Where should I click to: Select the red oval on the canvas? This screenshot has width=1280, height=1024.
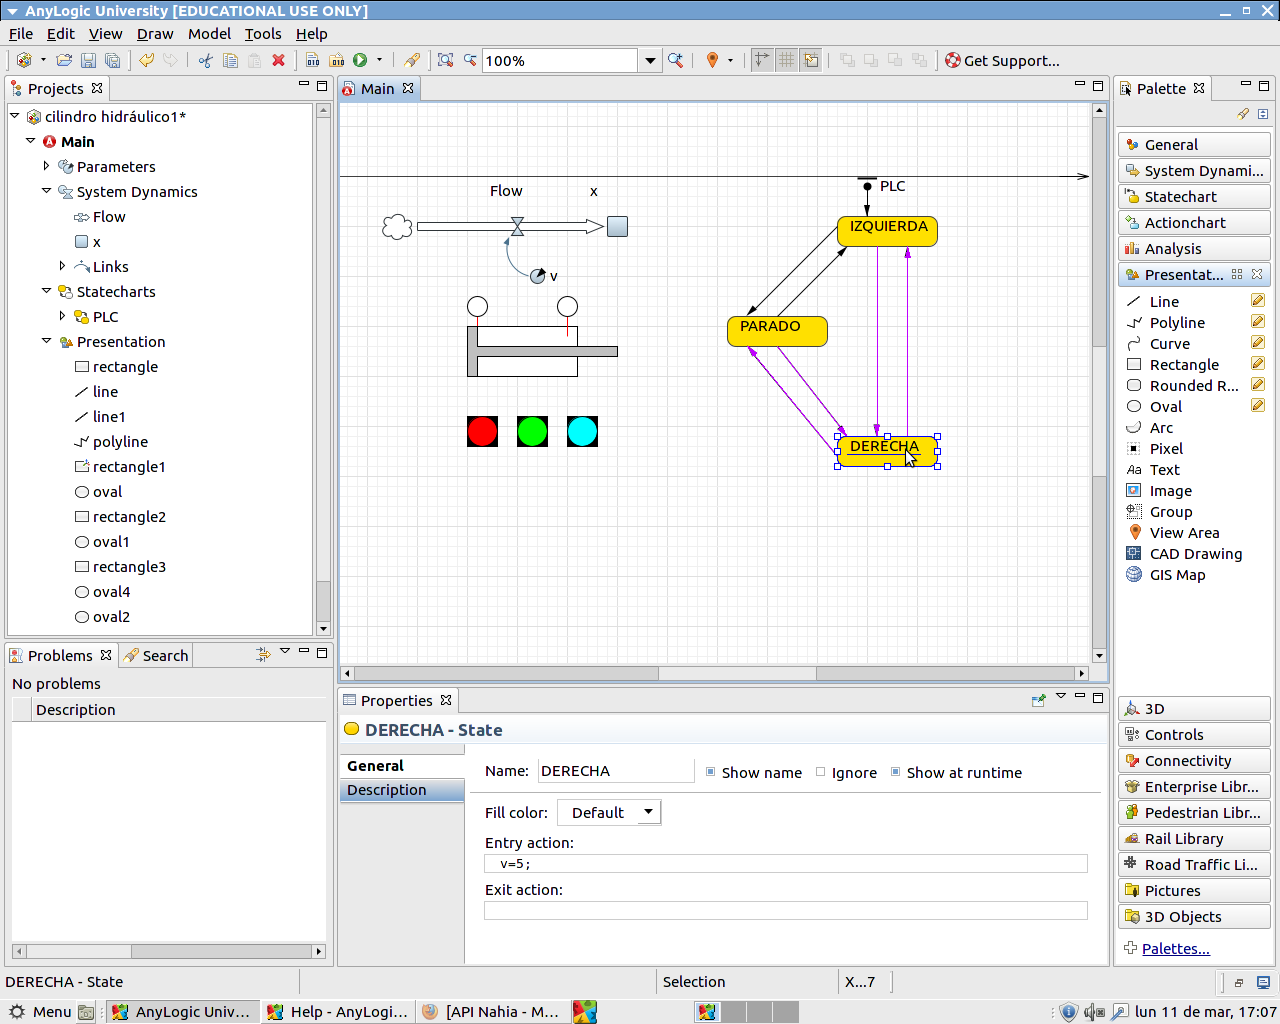(x=482, y=431)
